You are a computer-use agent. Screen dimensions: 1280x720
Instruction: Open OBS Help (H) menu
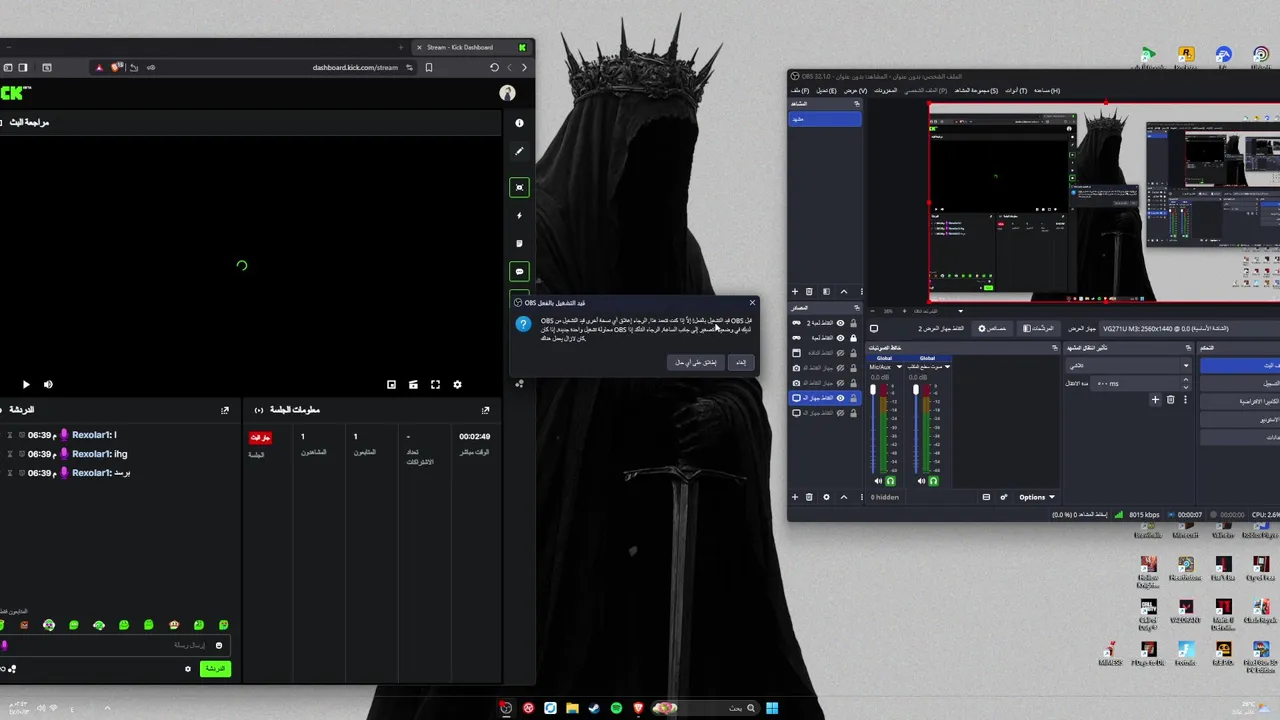(x=1047, y=90)
